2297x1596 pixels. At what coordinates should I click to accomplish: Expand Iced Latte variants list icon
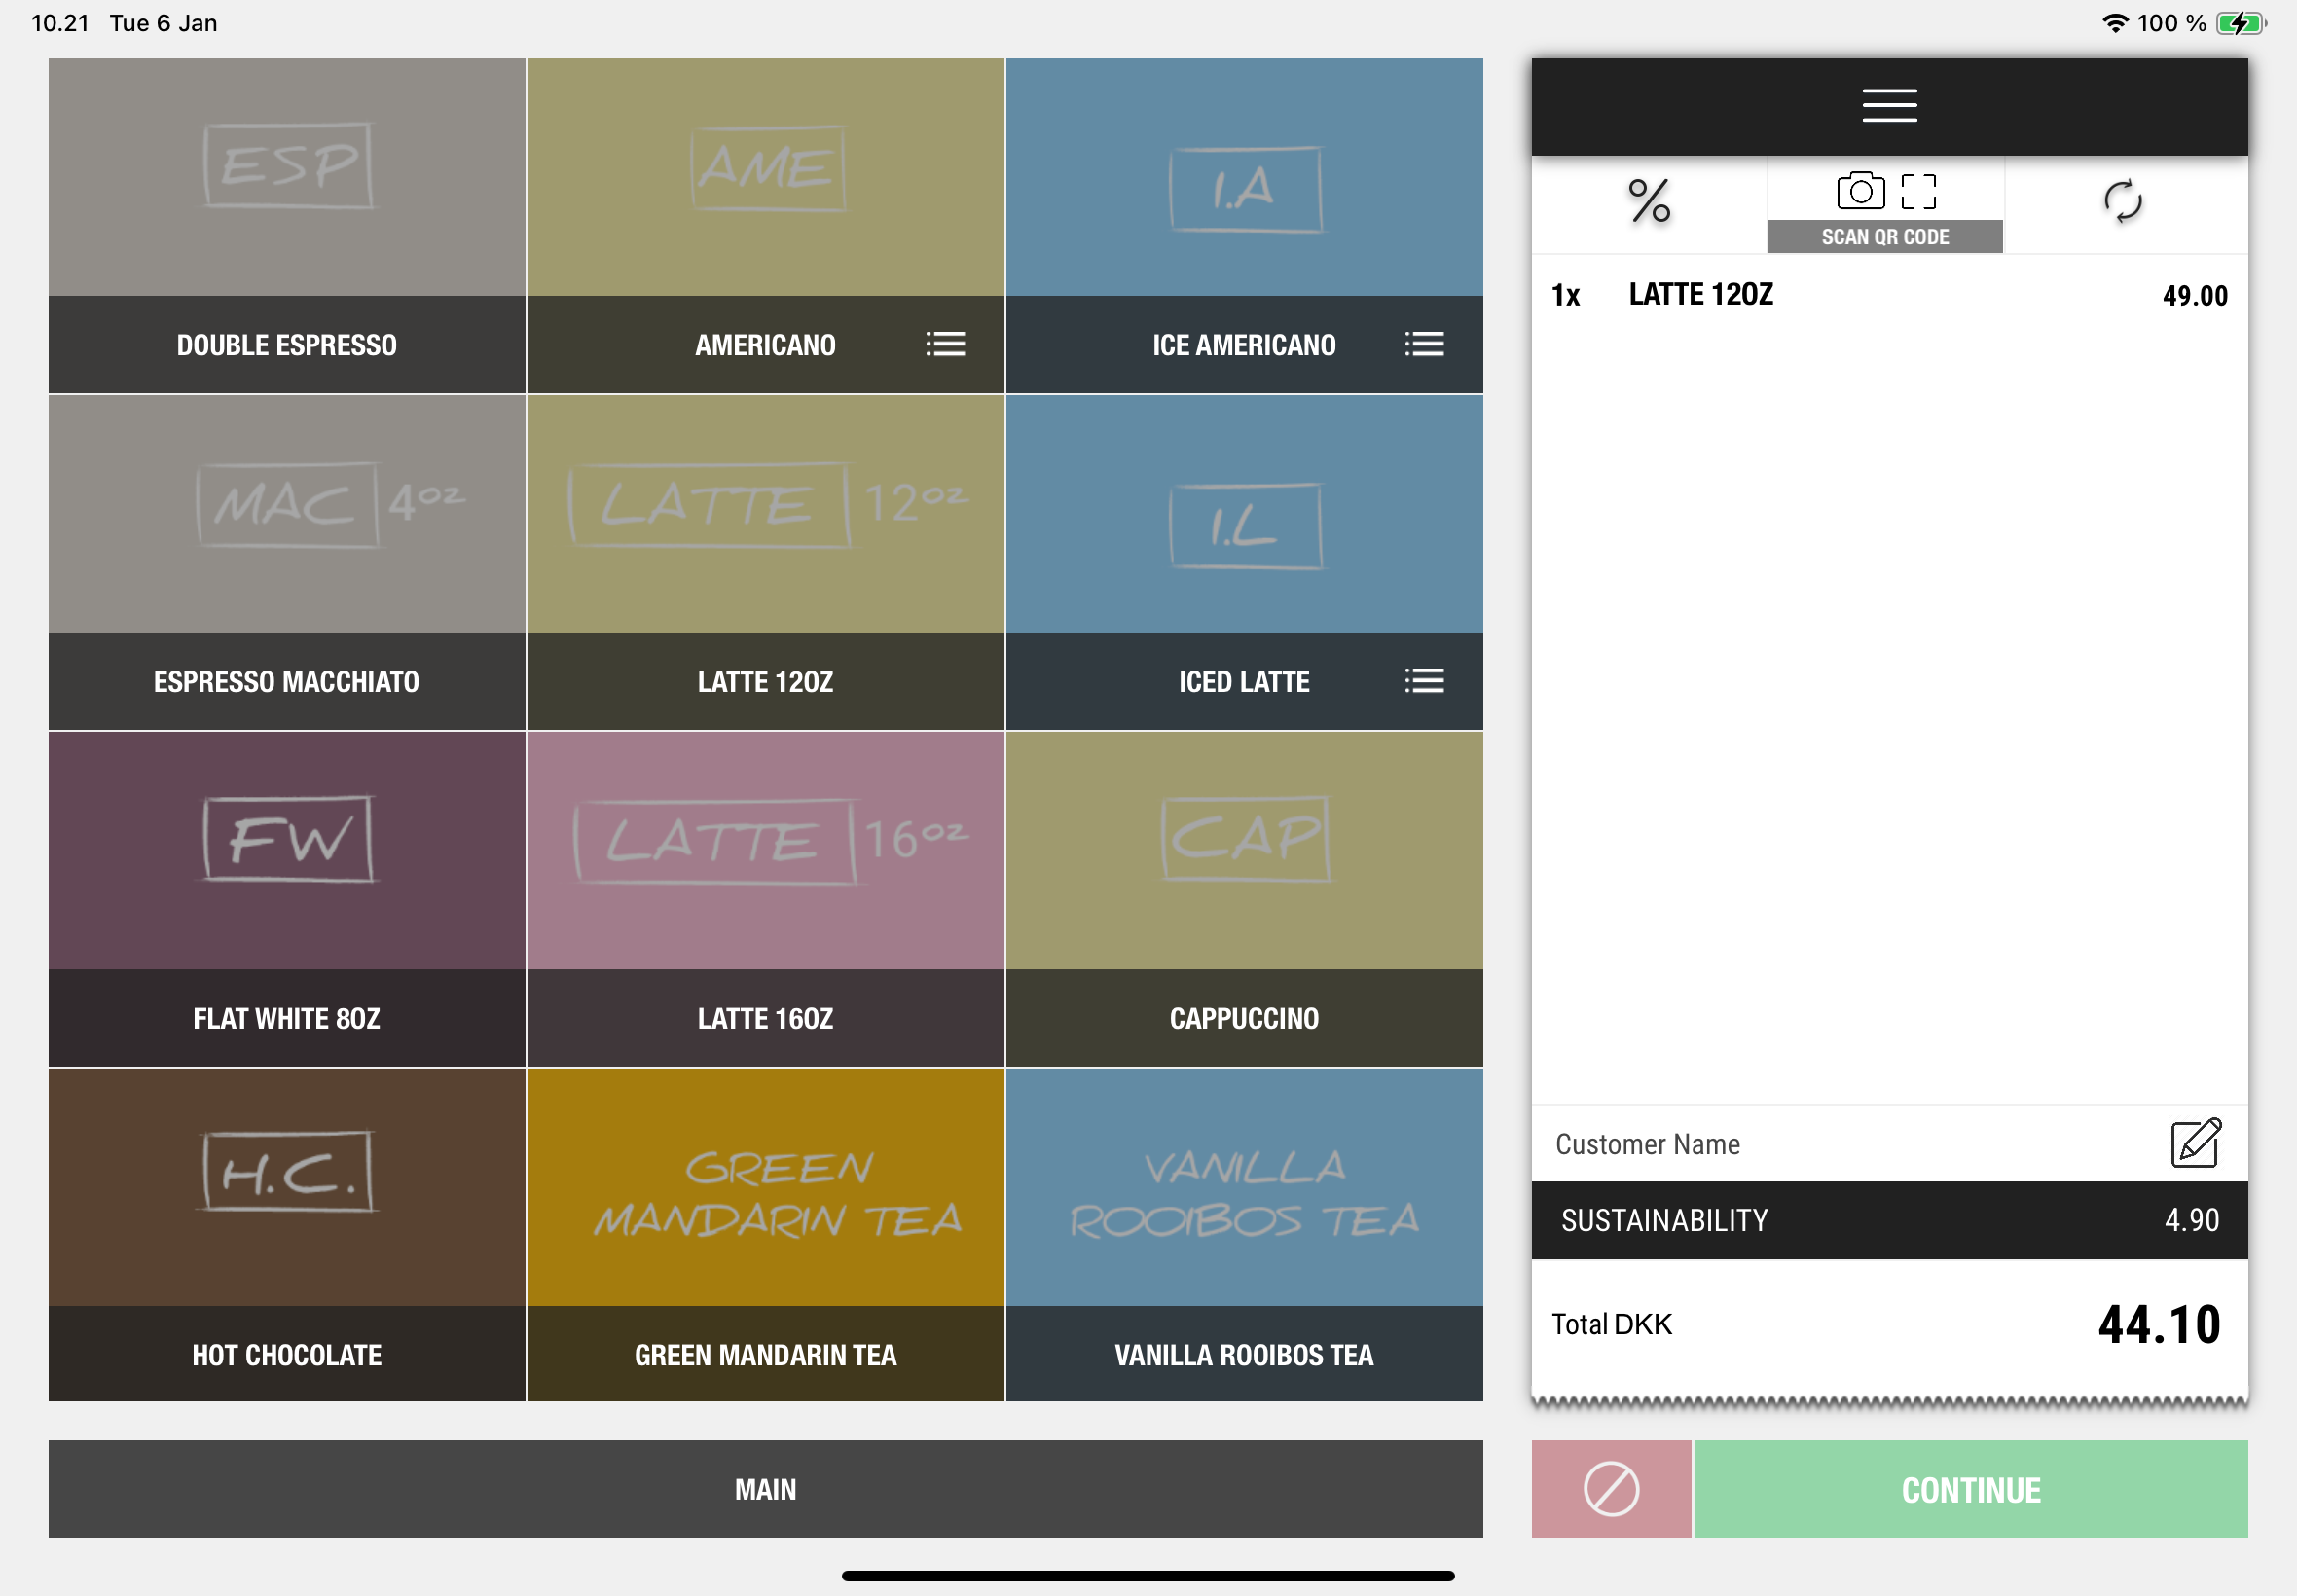click(x=1423, y=681)
